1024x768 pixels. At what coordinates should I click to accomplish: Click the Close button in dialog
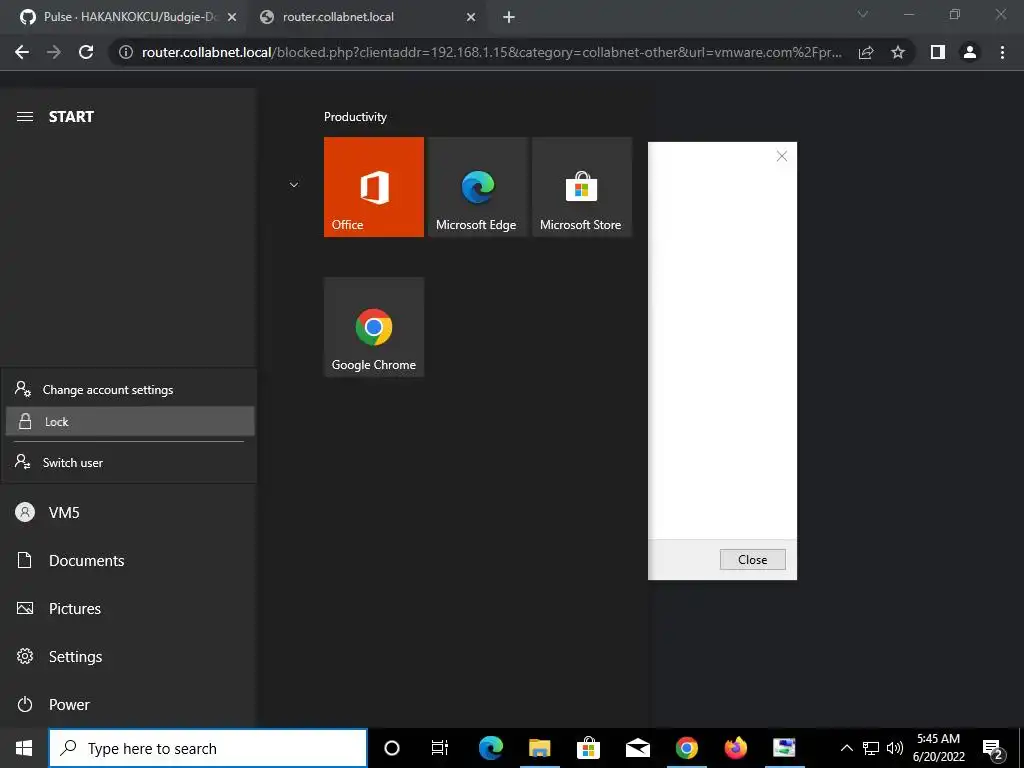[752, 560]
